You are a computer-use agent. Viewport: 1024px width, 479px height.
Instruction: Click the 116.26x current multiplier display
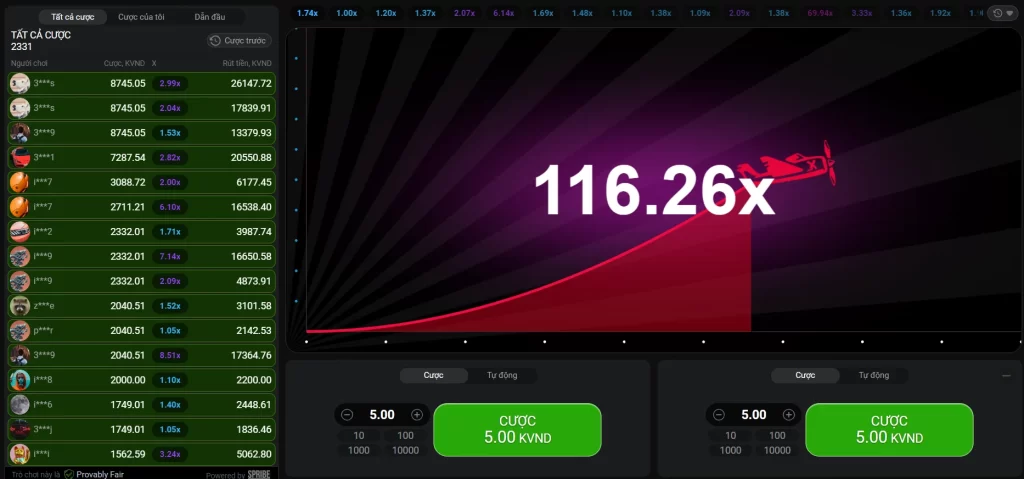click(x=654, y=190)
